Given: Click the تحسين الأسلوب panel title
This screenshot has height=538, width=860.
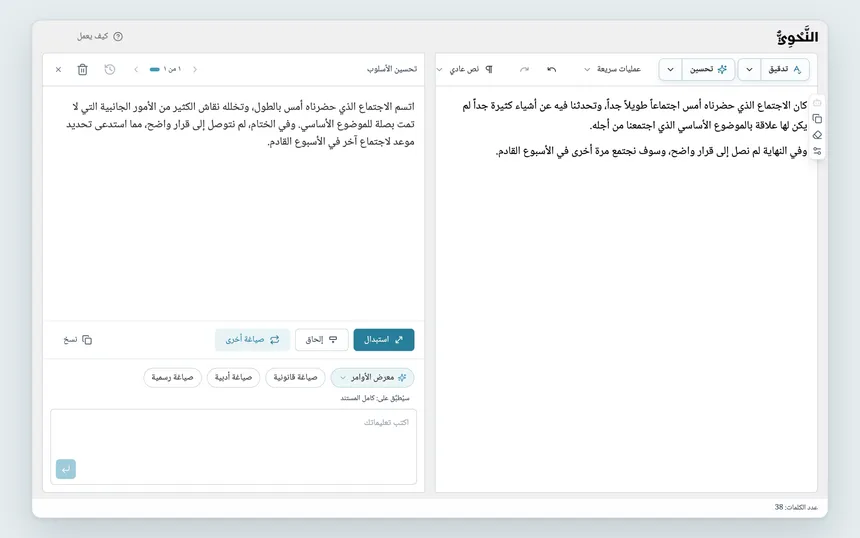Looking at the screenshot, I should click(392, 69).
